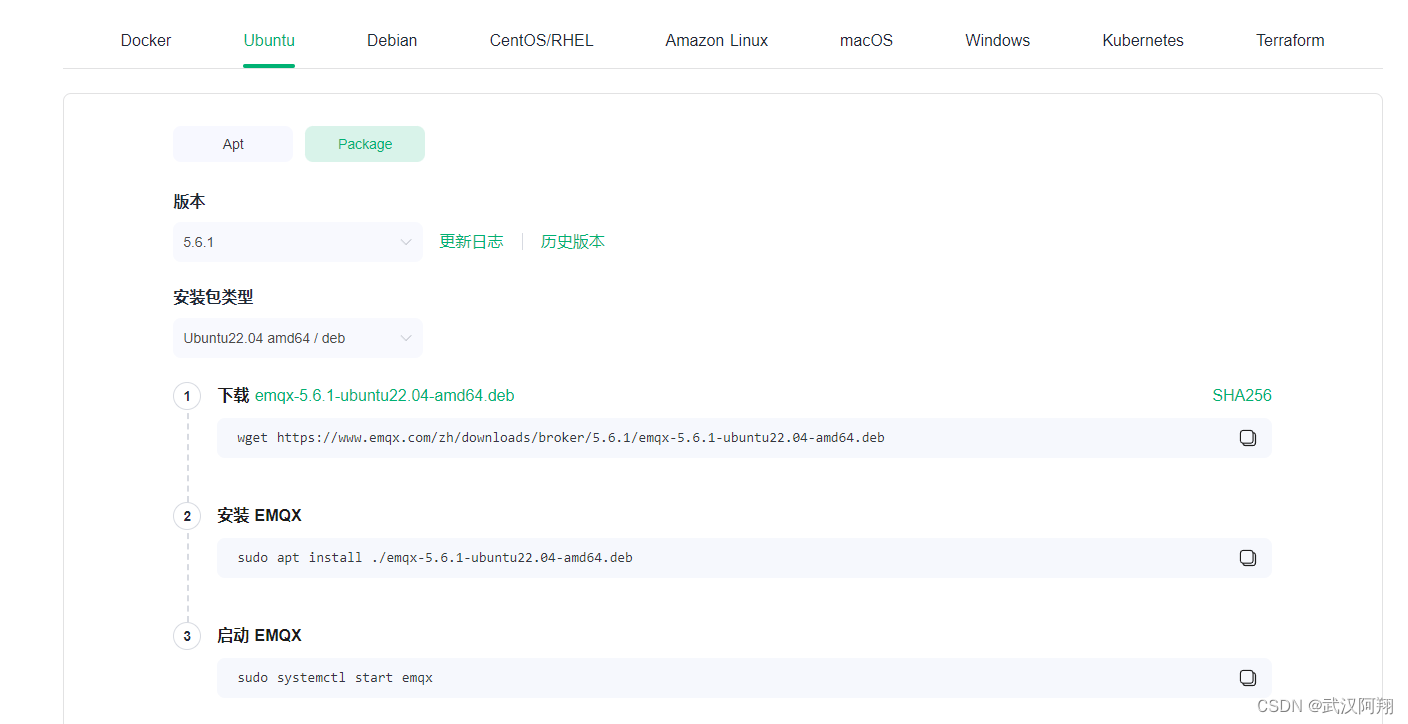The image size is (1408, 724).
Task: Open the 更新日志 changelog link
Action: (471, 242)
